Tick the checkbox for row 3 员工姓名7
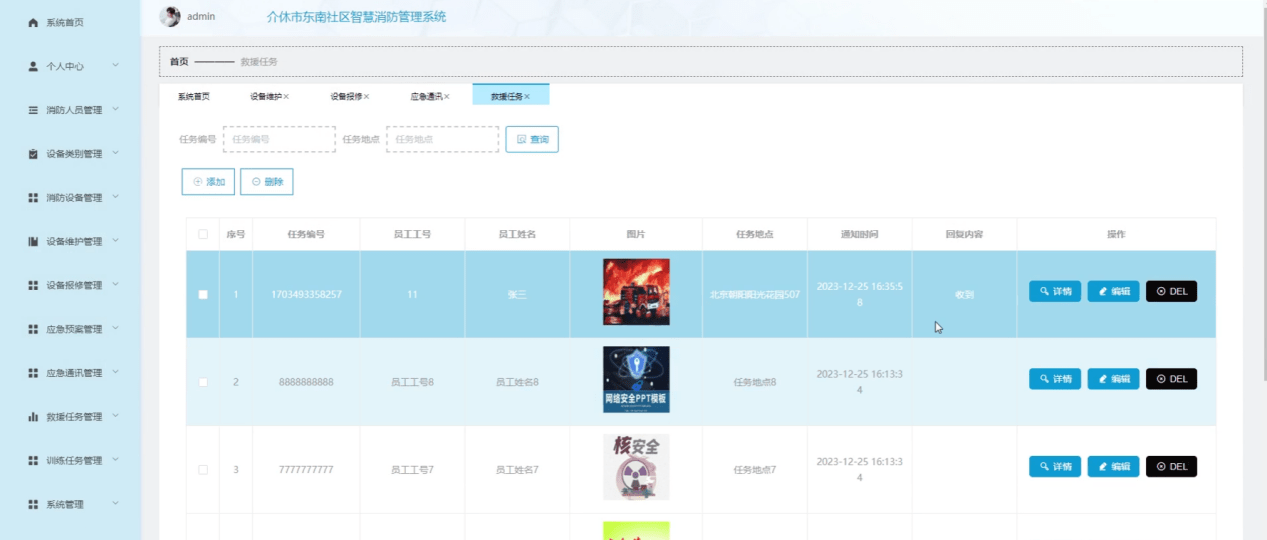 click(x=203, y=470)
